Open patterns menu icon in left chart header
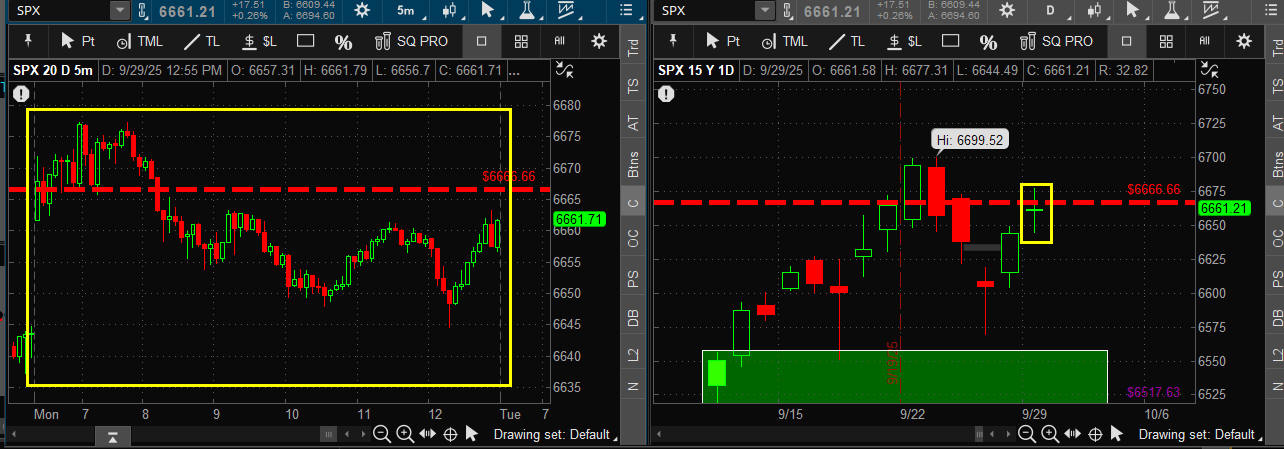Image resolution: width=1284 pixels, height=449 pixels. point(566,11)
